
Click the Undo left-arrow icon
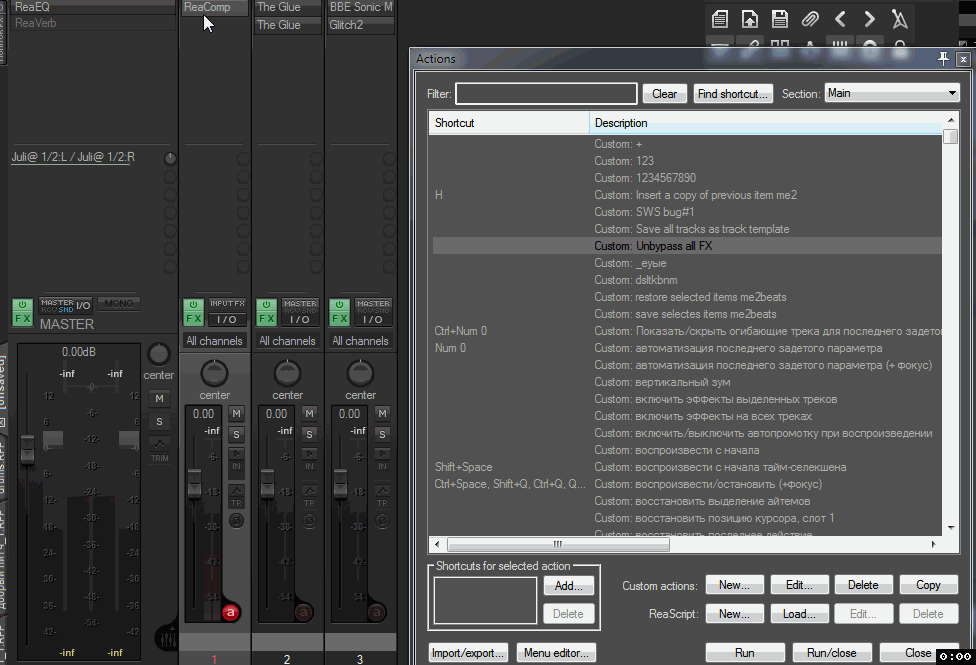point(840,19)
